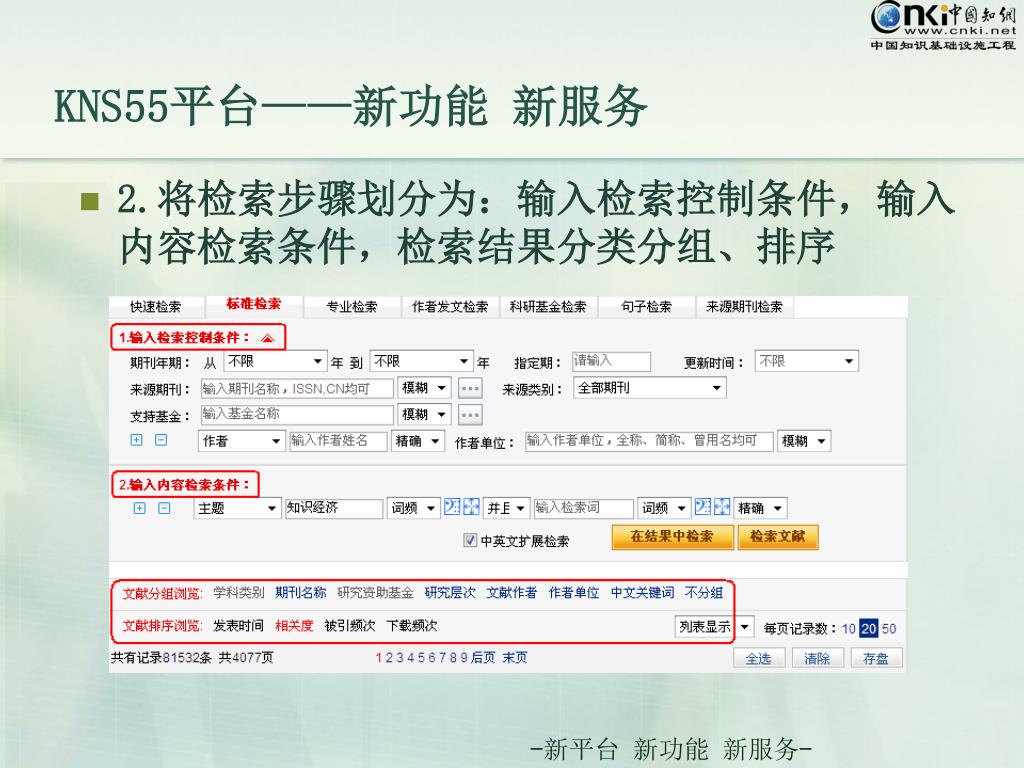The image size is (1024, 768).
Task: Open the 列表显示 view dropdown
Action: point(714,627)
